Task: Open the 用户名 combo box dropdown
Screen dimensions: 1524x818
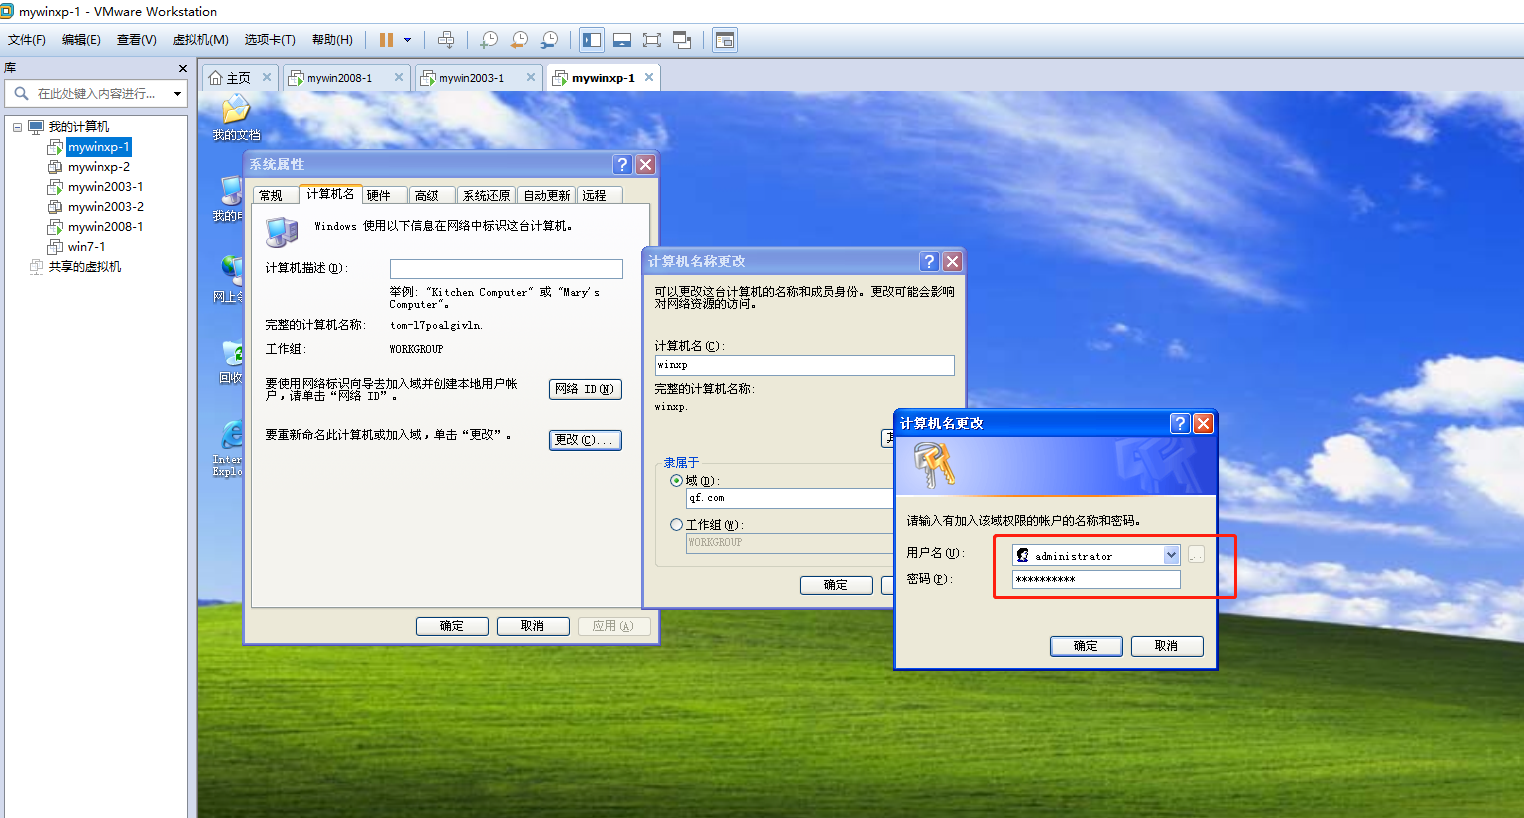Action: (1172, 555)
